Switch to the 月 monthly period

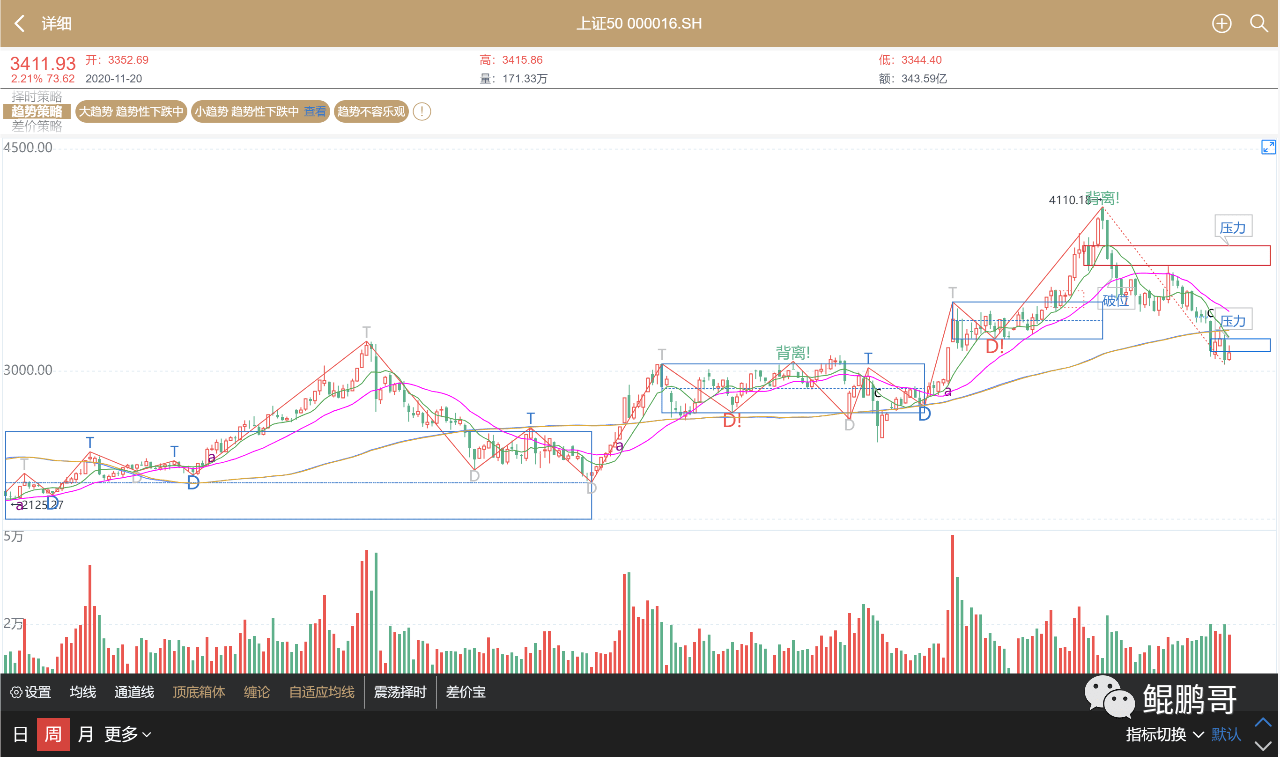86,734
